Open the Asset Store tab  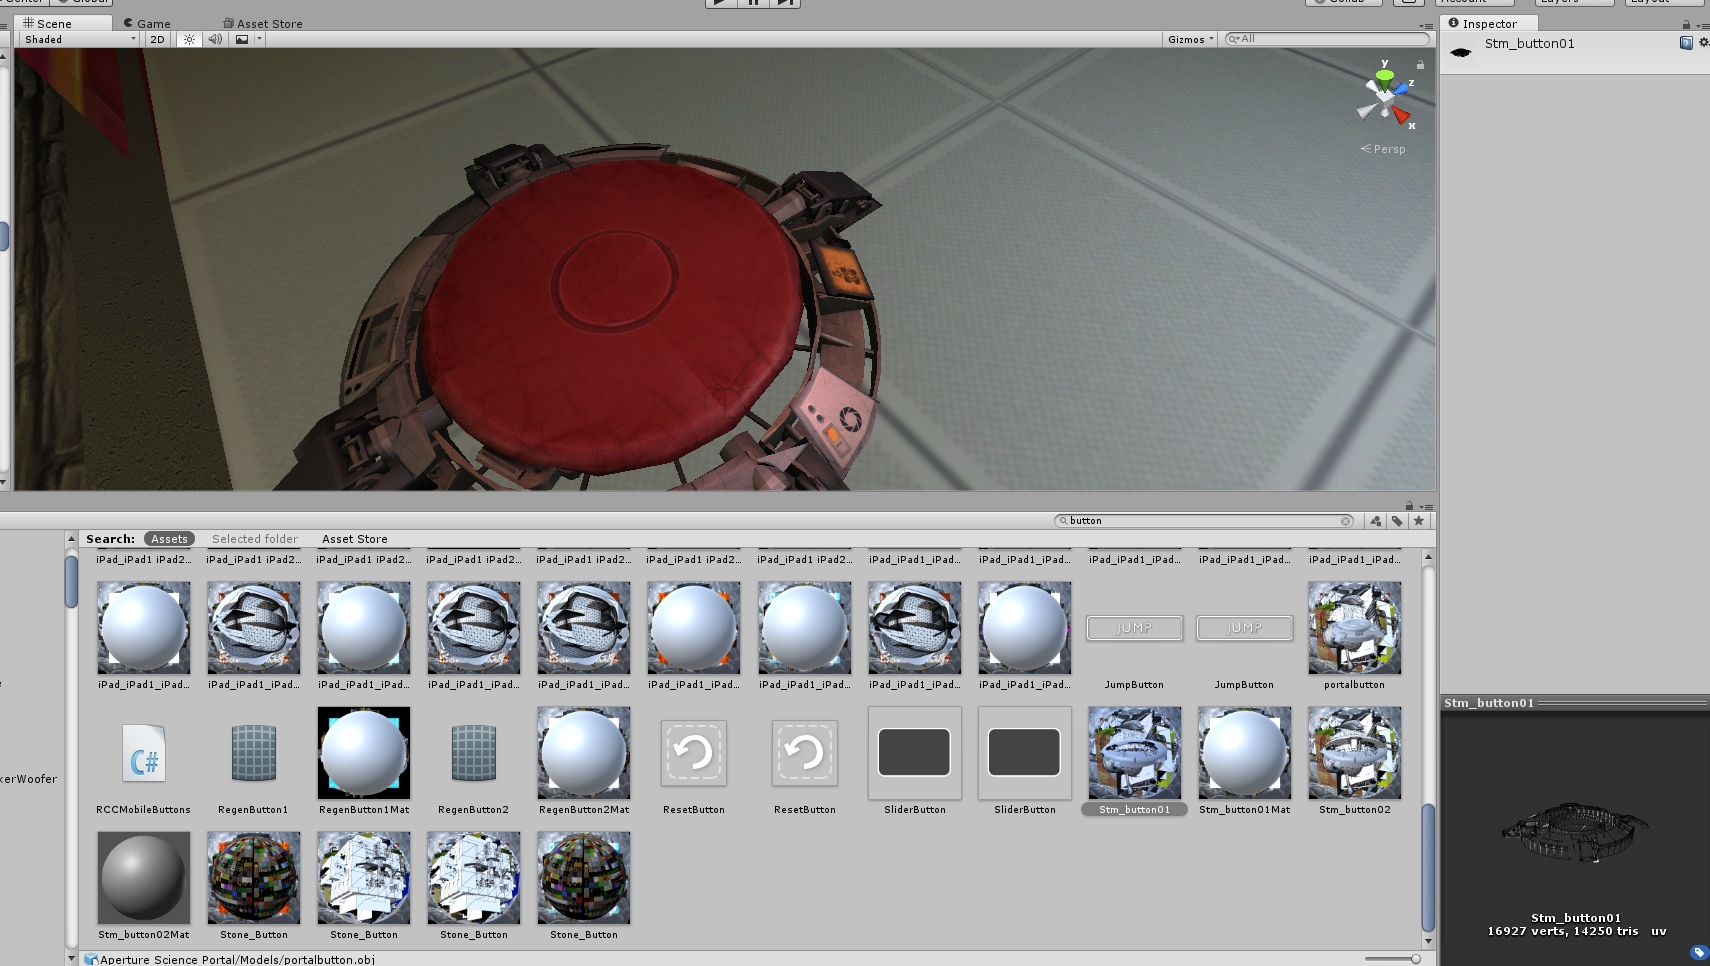[x=263, y=23]
